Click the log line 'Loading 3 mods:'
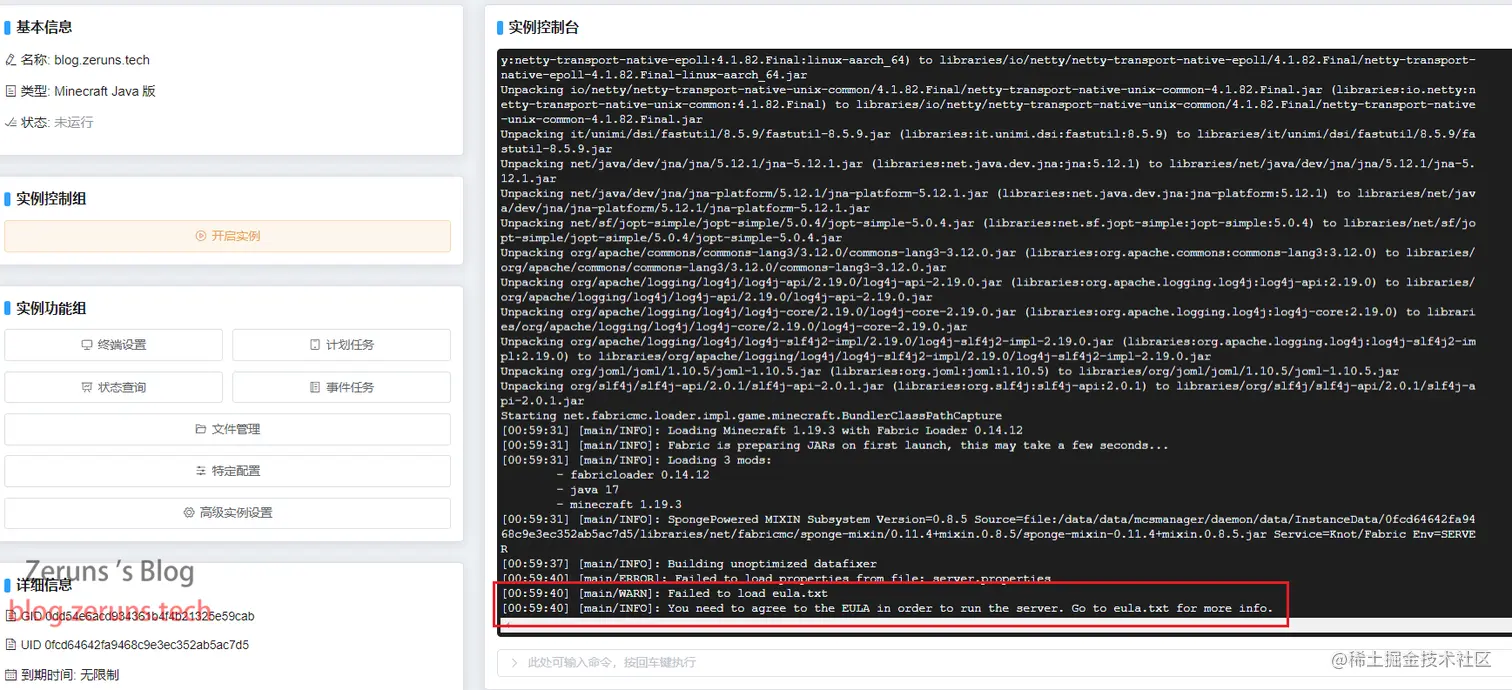 click(636, 460)
